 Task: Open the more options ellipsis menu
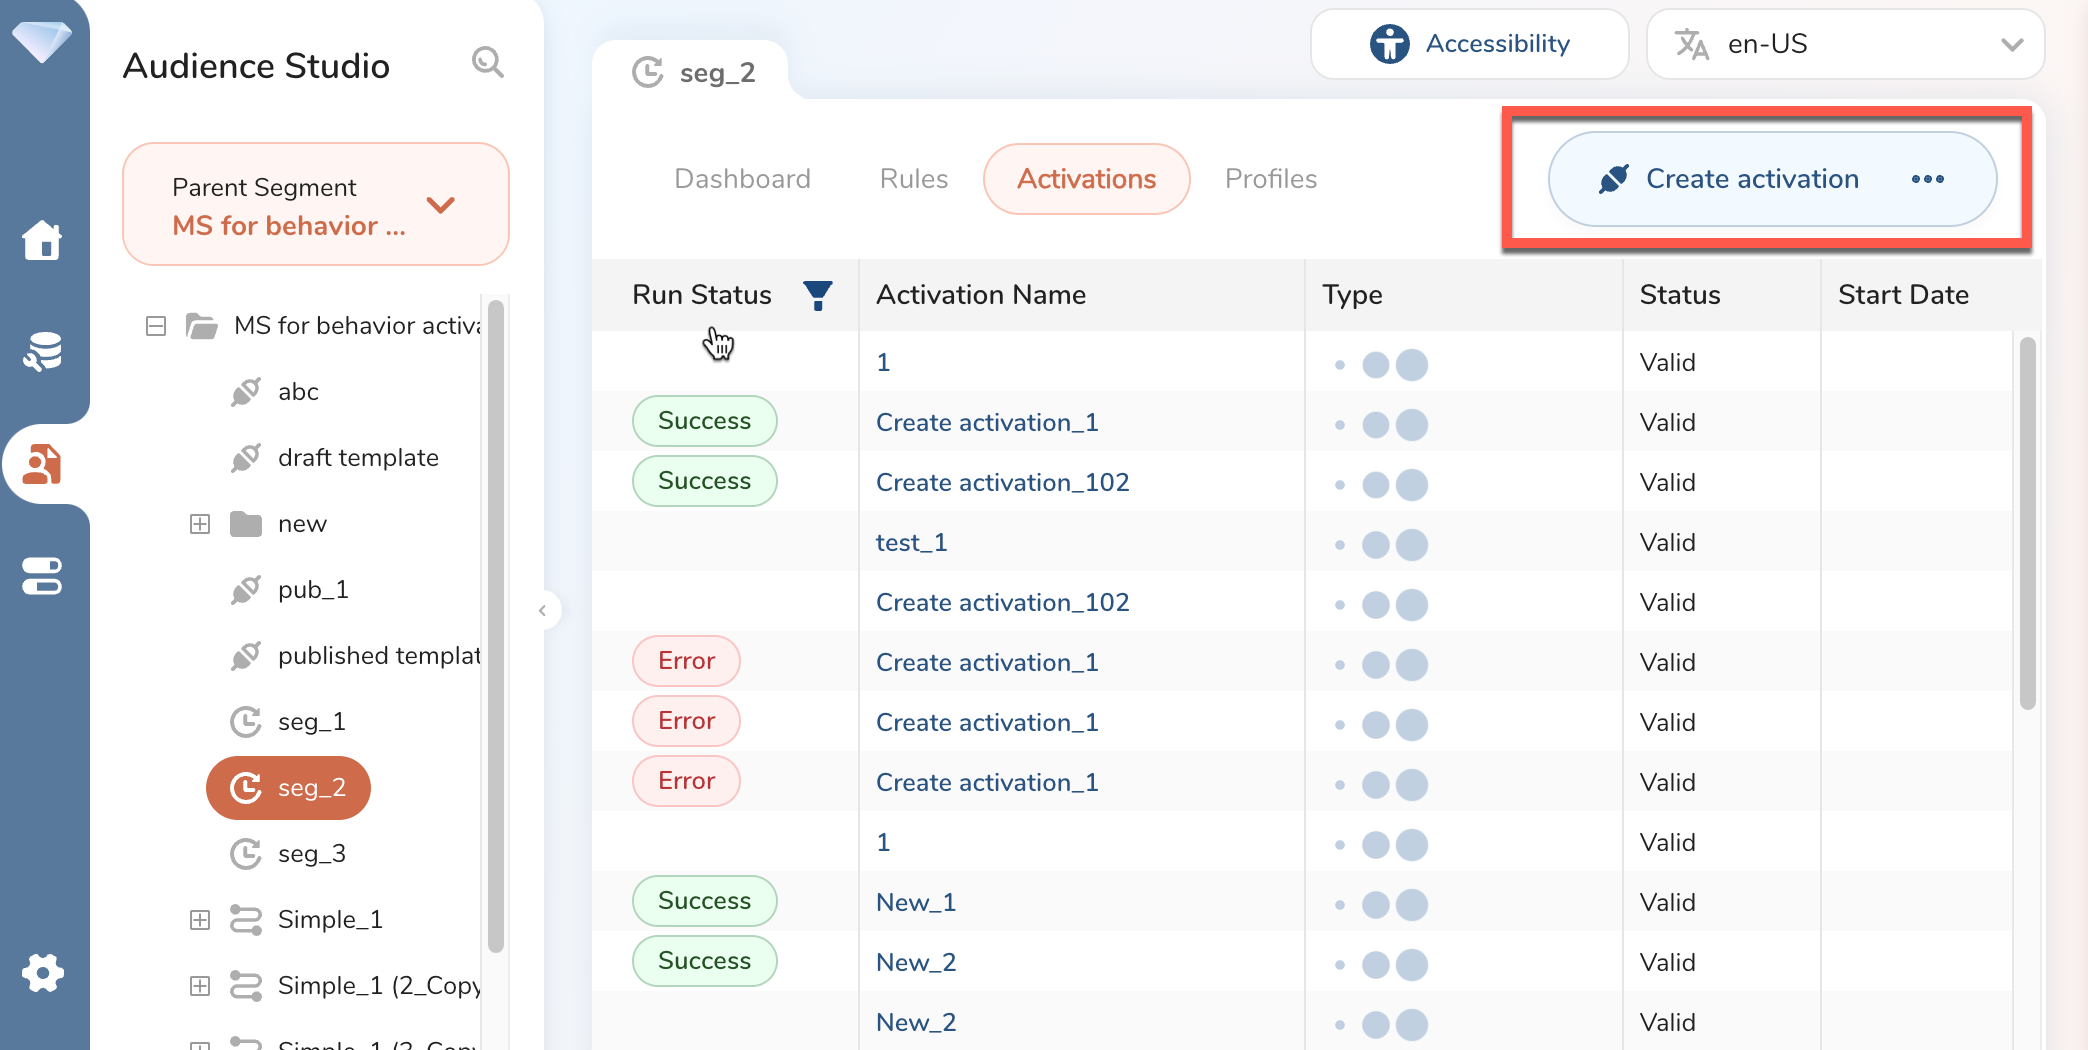pos(1927,180)
